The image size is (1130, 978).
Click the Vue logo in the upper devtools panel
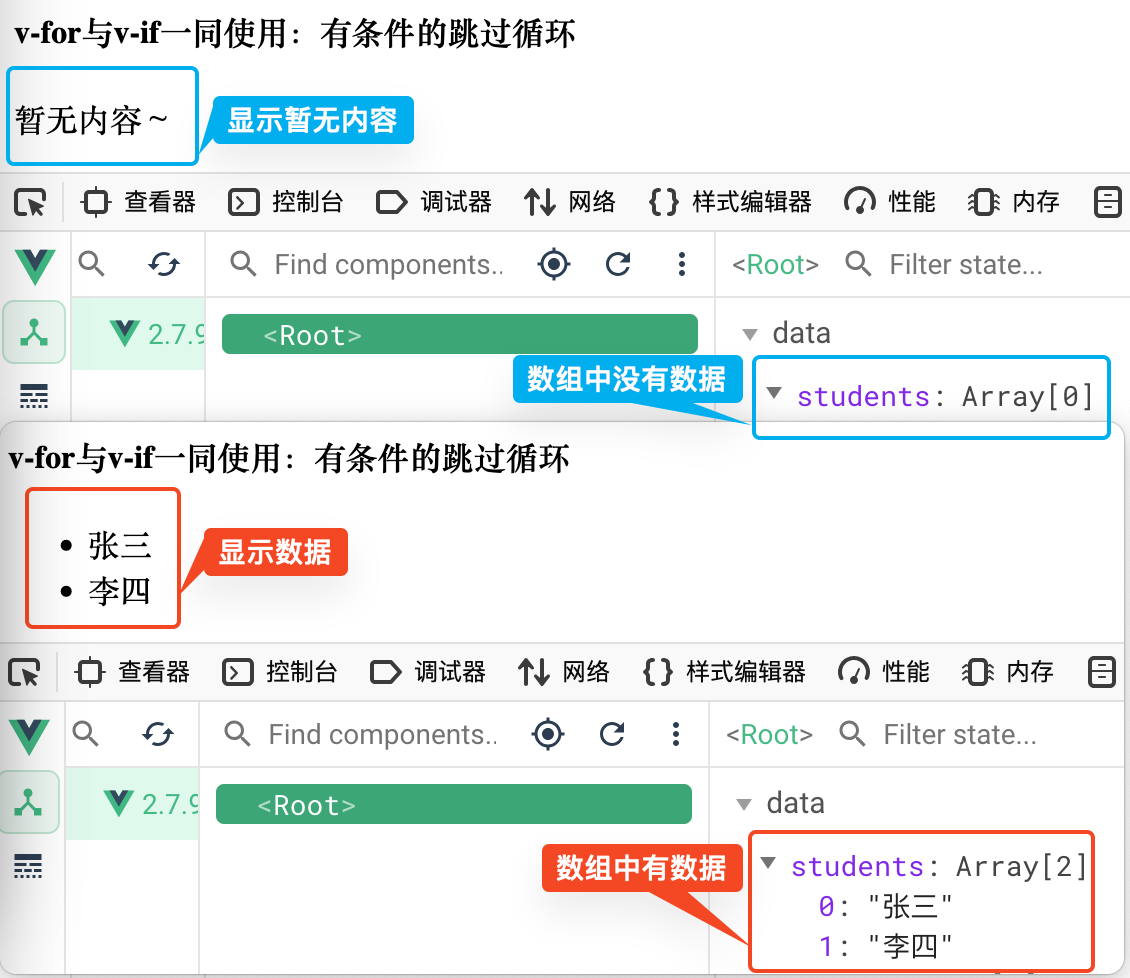35,265
